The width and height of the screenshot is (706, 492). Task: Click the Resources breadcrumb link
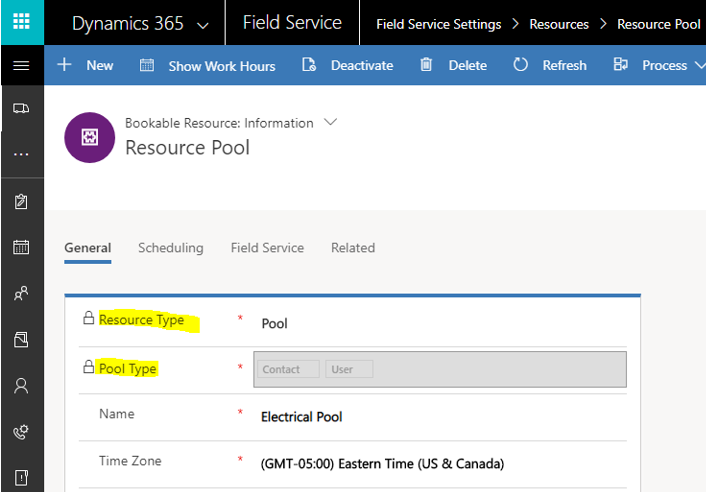click(558, 24)
